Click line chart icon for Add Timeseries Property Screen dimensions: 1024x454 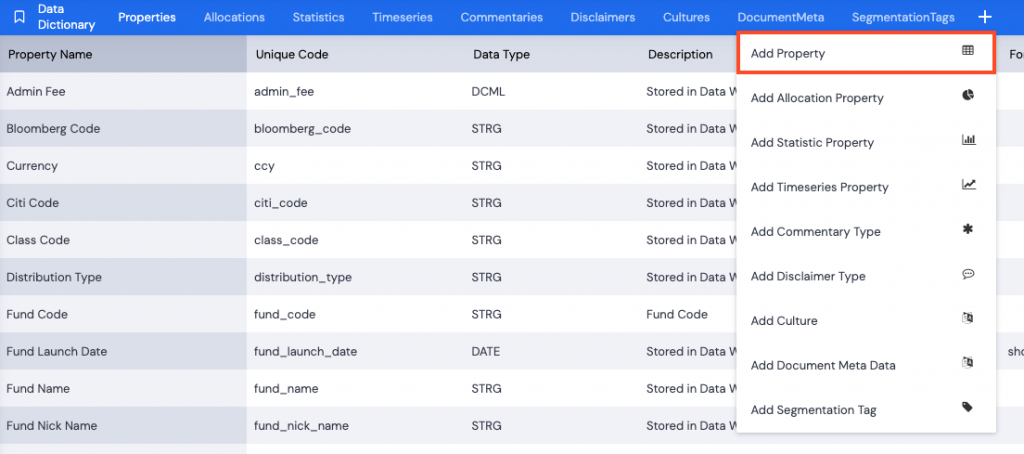pyautogui.click(x=968, y=184)
